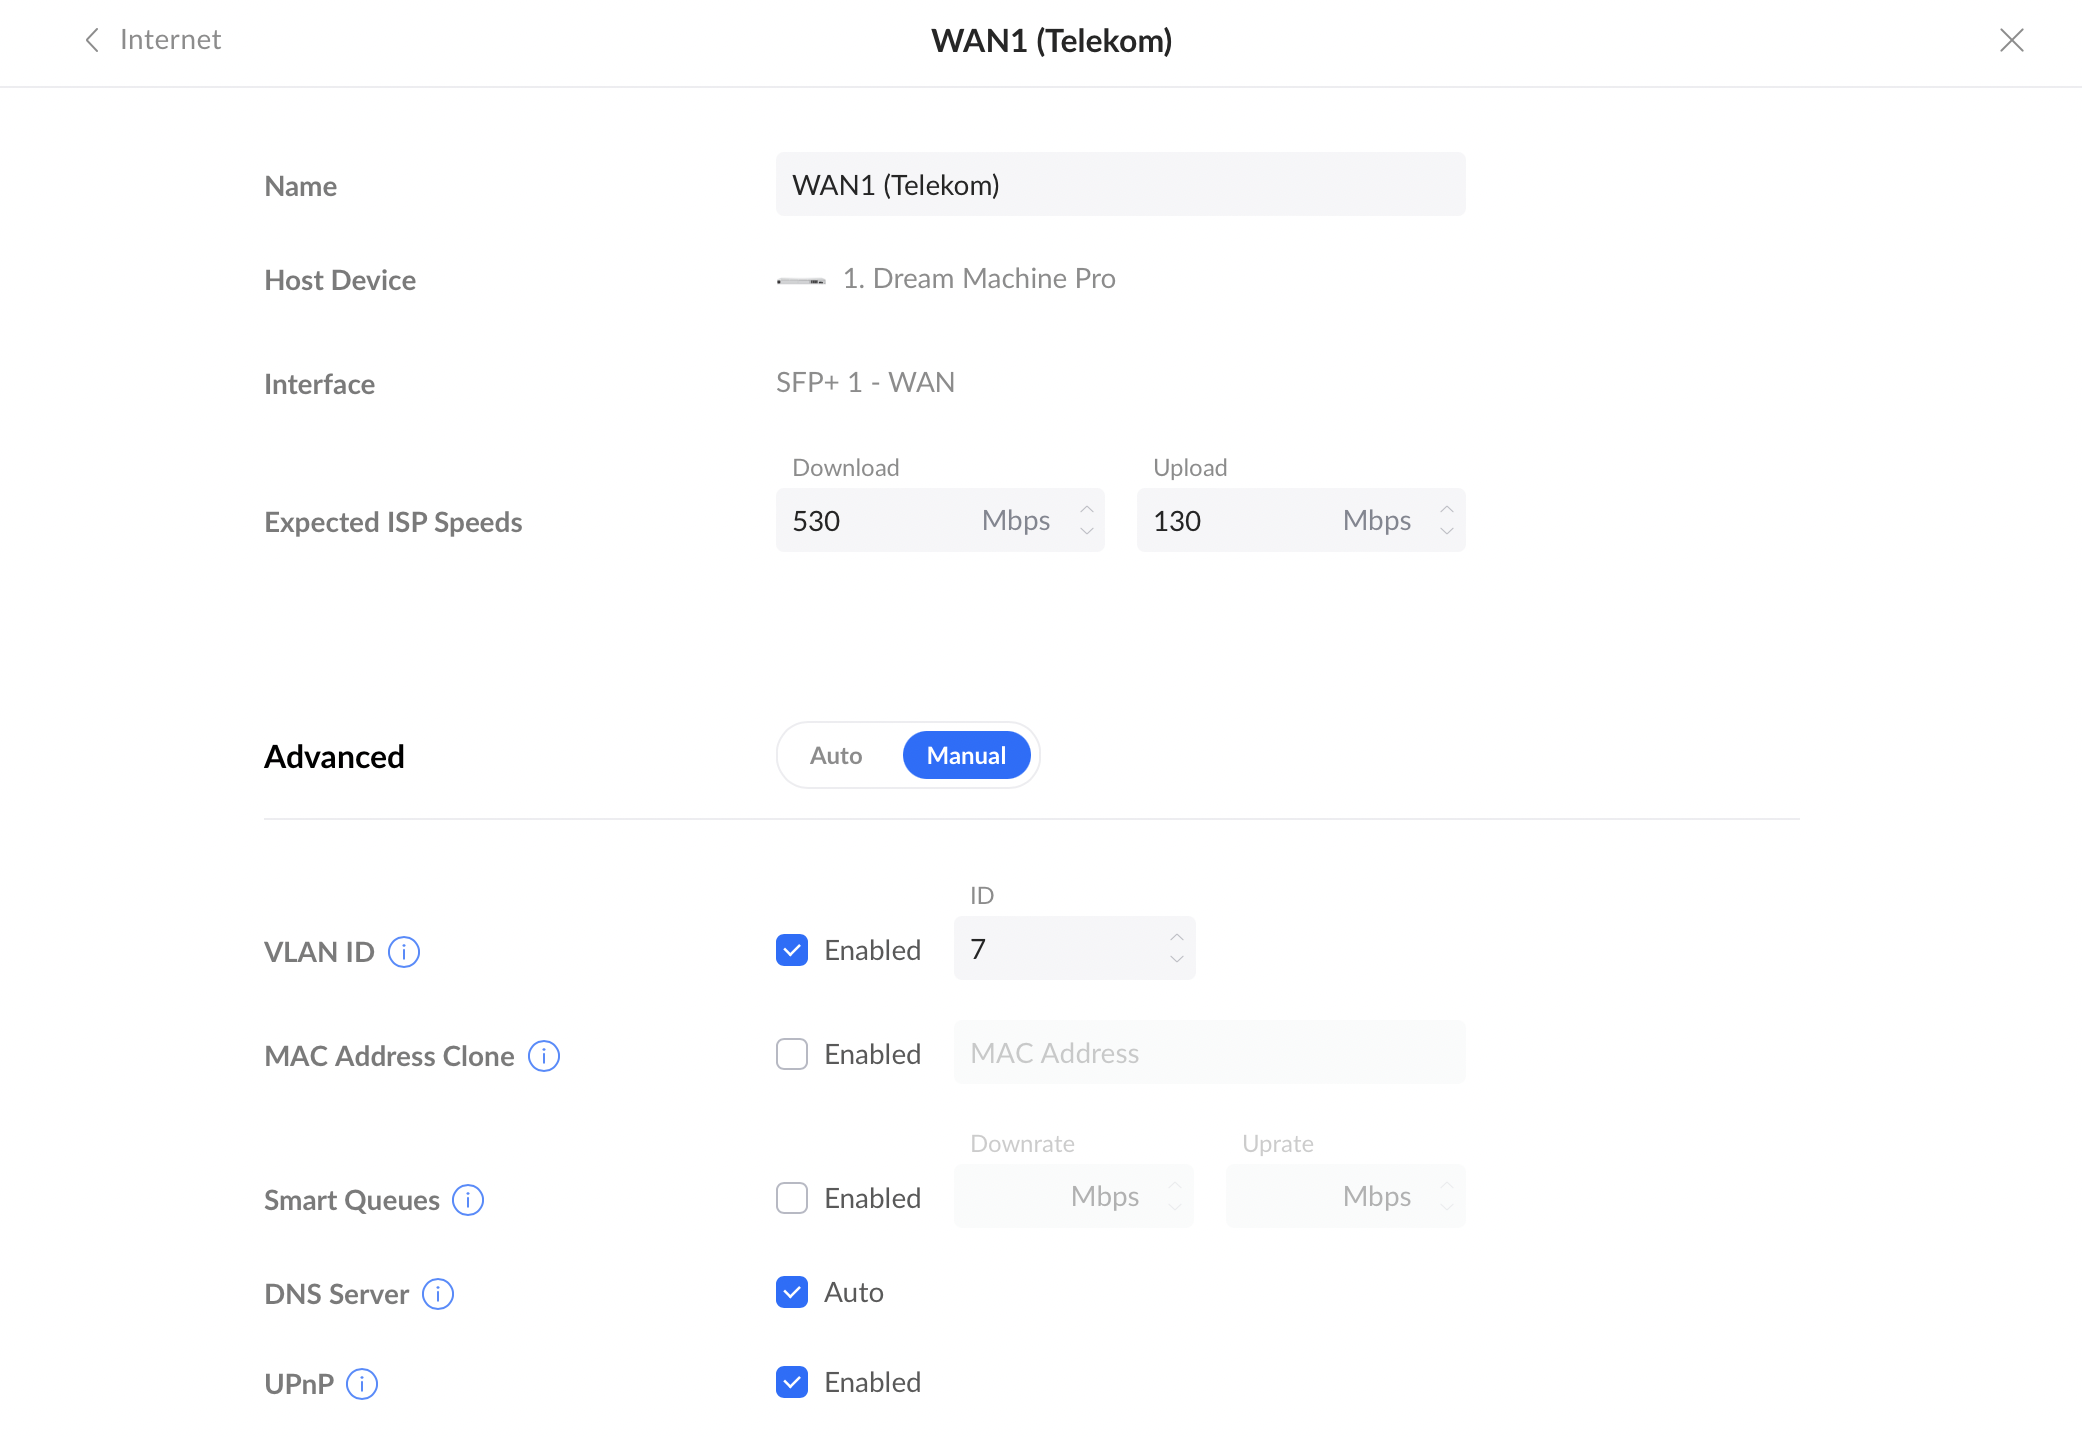Screen dimensions: 2082x1438
Task: Click the back chevron beside Internet
Action: point(92,40)
